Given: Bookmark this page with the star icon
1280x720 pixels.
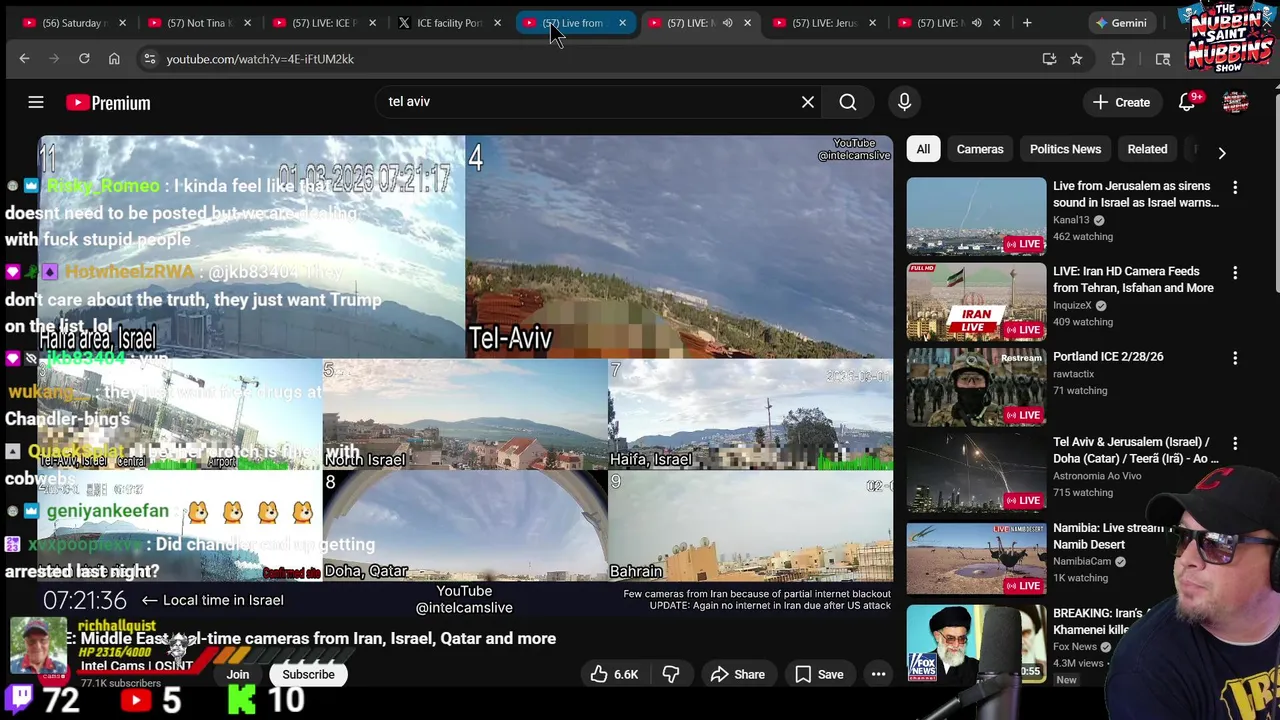Looking at the screenshot, I should [x=1076, y=59].
